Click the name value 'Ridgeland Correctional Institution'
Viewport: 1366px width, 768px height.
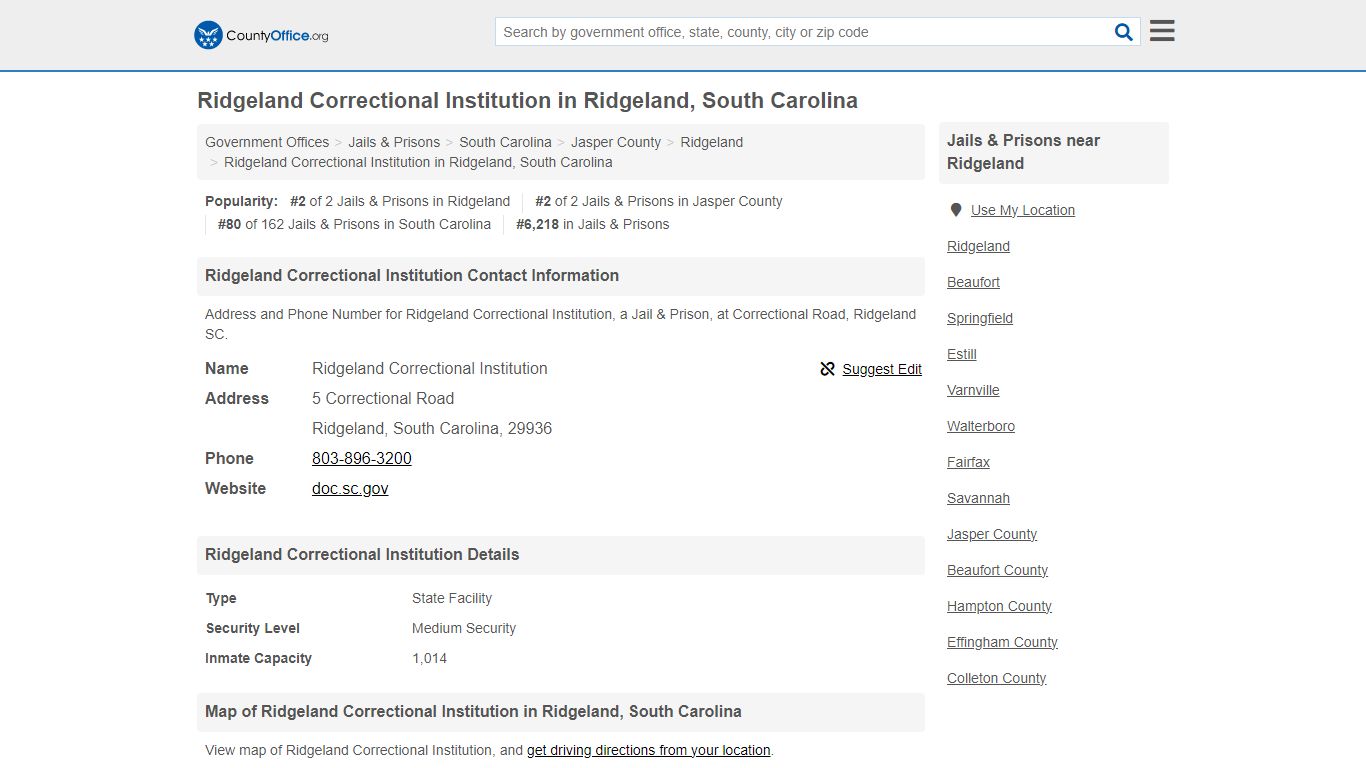coord(430,368)
